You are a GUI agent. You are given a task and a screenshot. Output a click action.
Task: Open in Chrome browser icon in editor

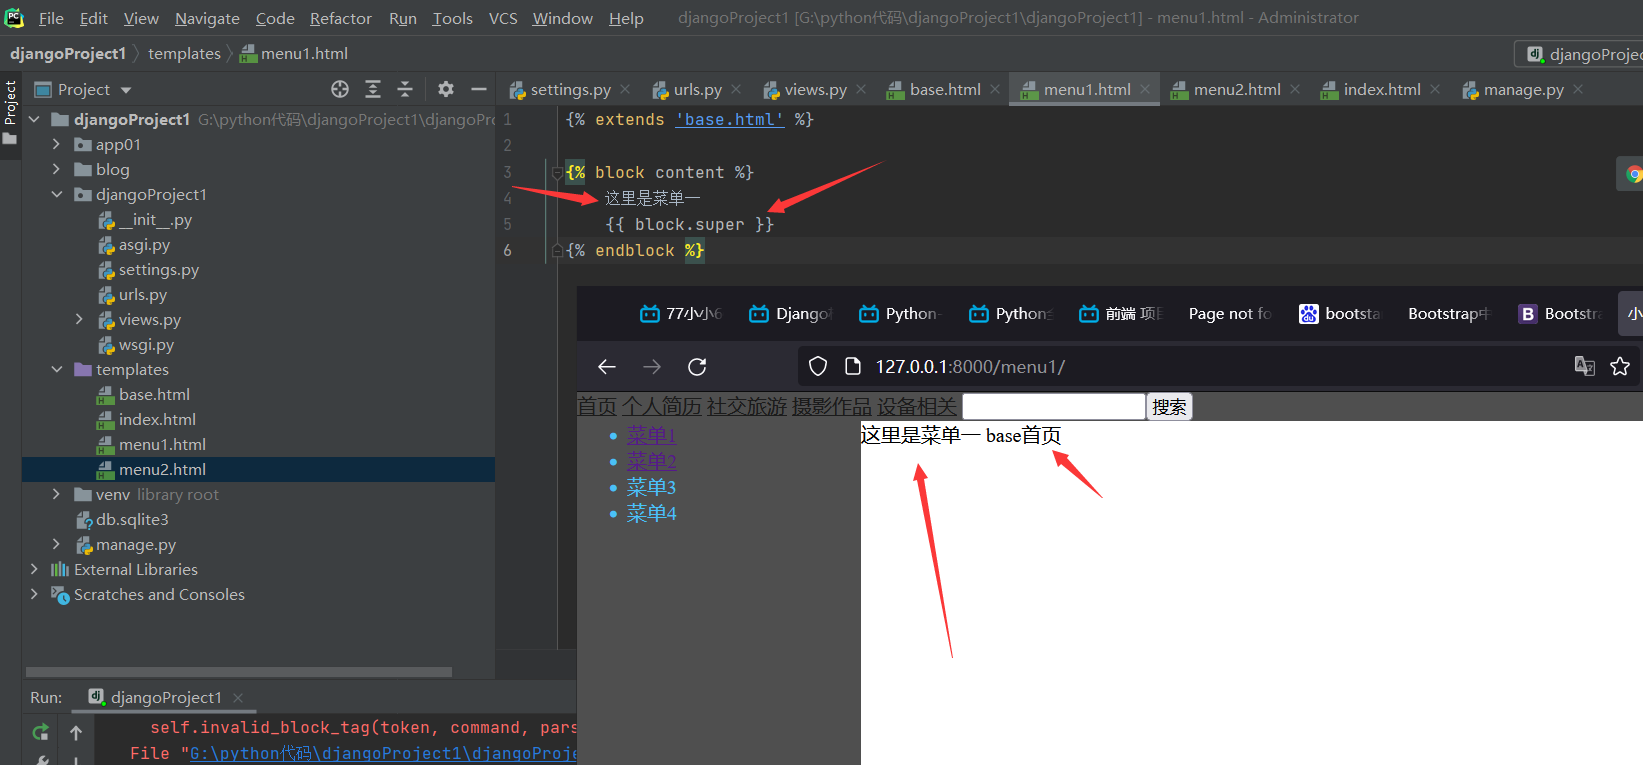1633,174
